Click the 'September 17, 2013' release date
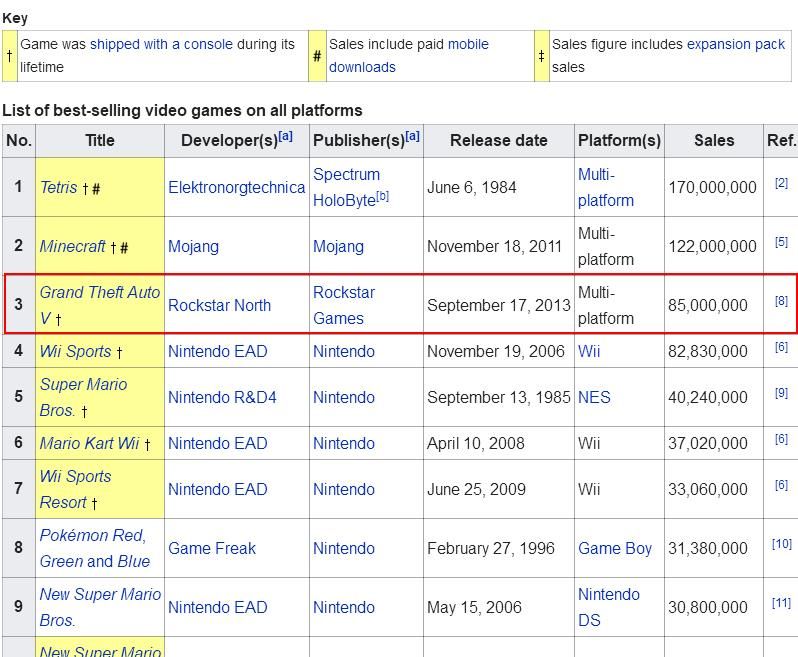This screenshot has height=657, width=798. click(x=499, y=305)
